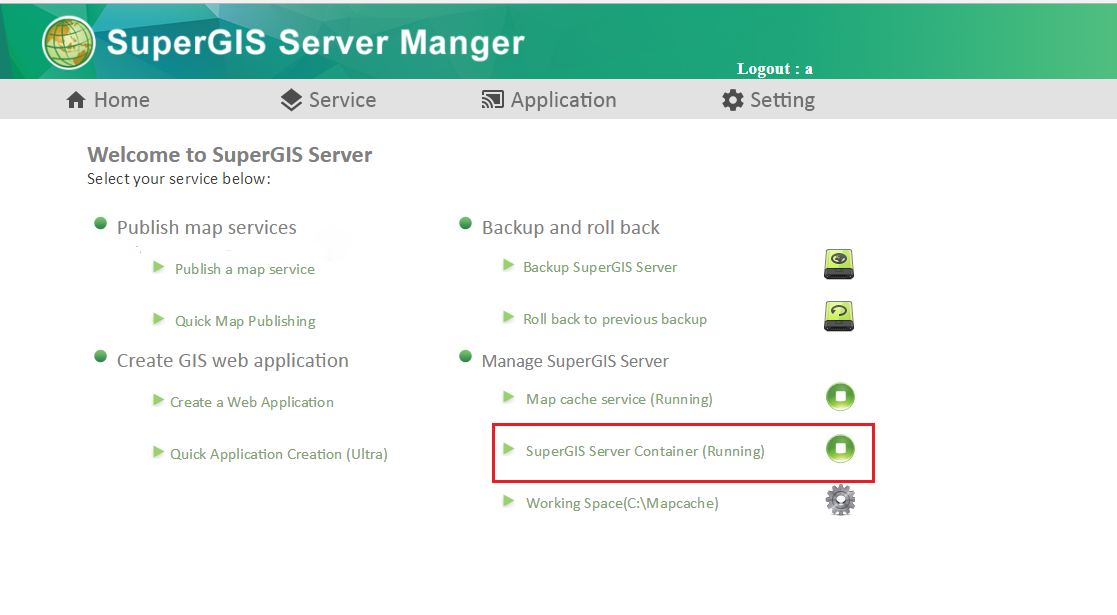
Task: Click the Backup and roll back heading
Action: [x=571, y=228]
